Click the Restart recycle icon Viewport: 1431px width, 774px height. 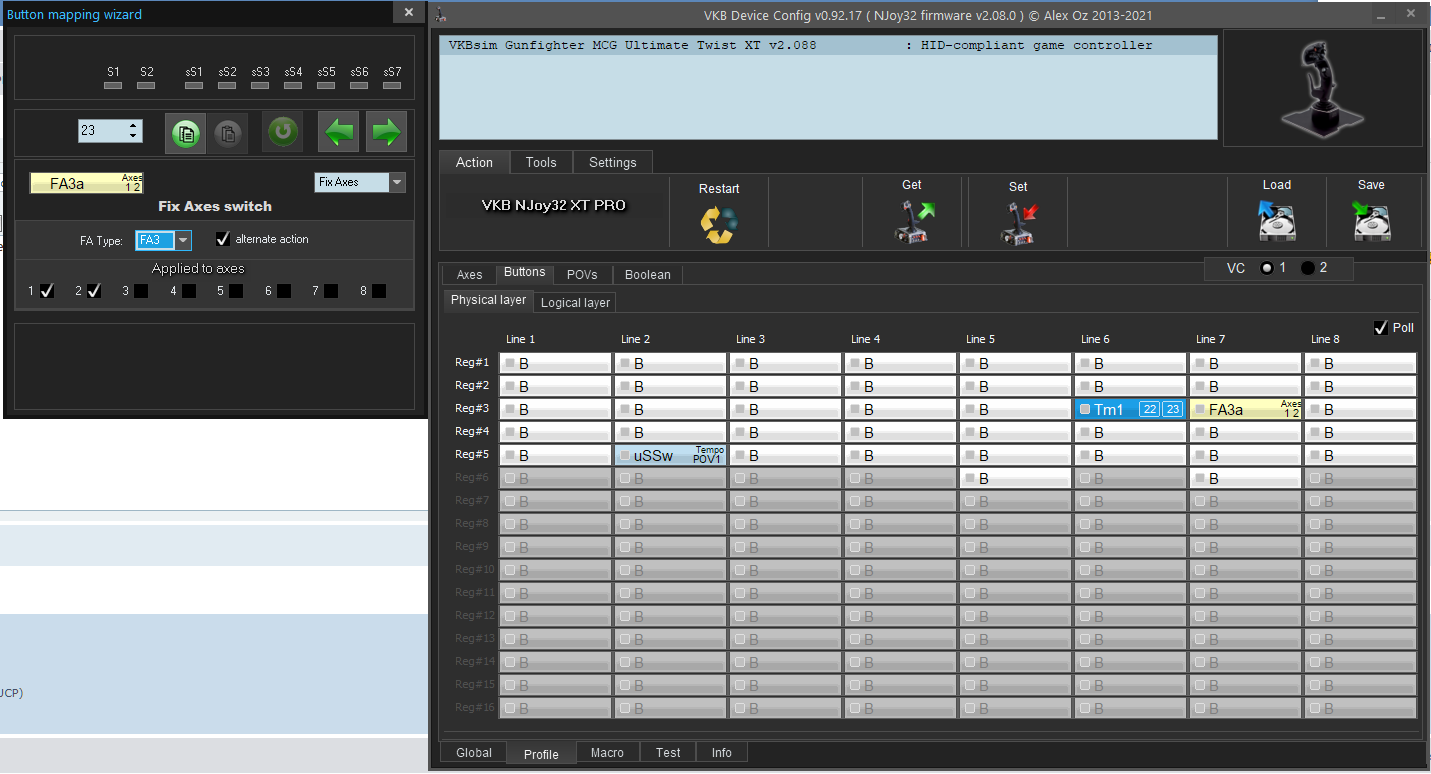pyautogui.click(x=718, y=224)
